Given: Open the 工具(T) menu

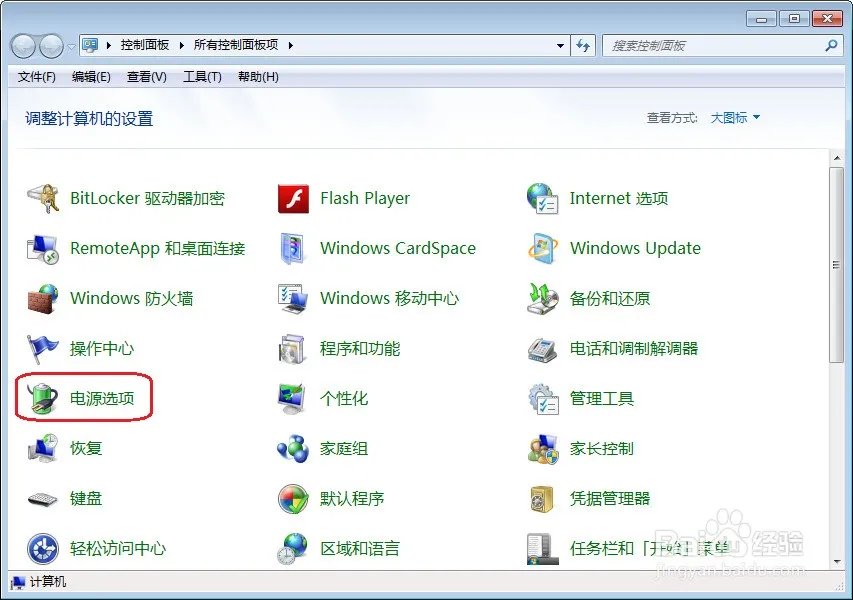Looking at the screenshot, I should pos(200,77).
